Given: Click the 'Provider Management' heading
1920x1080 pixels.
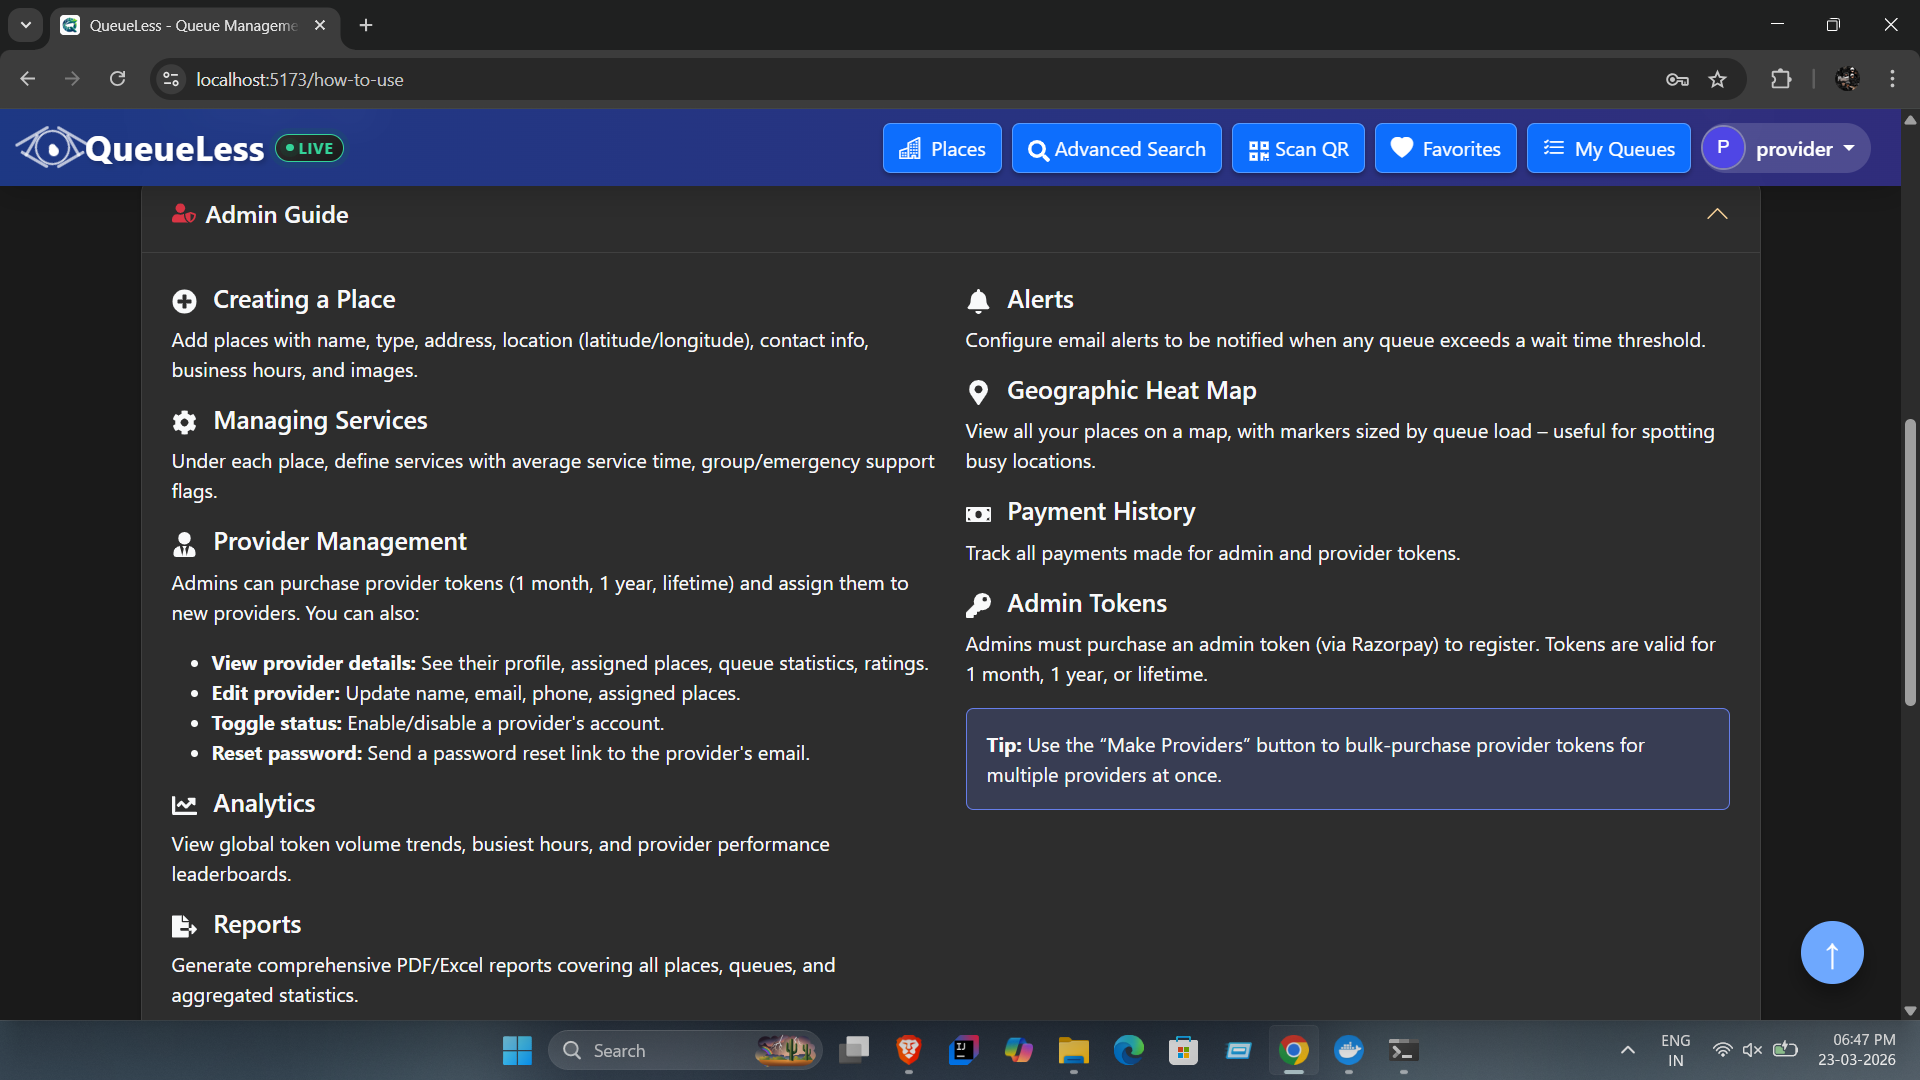Looking at the screenshot, I should (340, 541).
